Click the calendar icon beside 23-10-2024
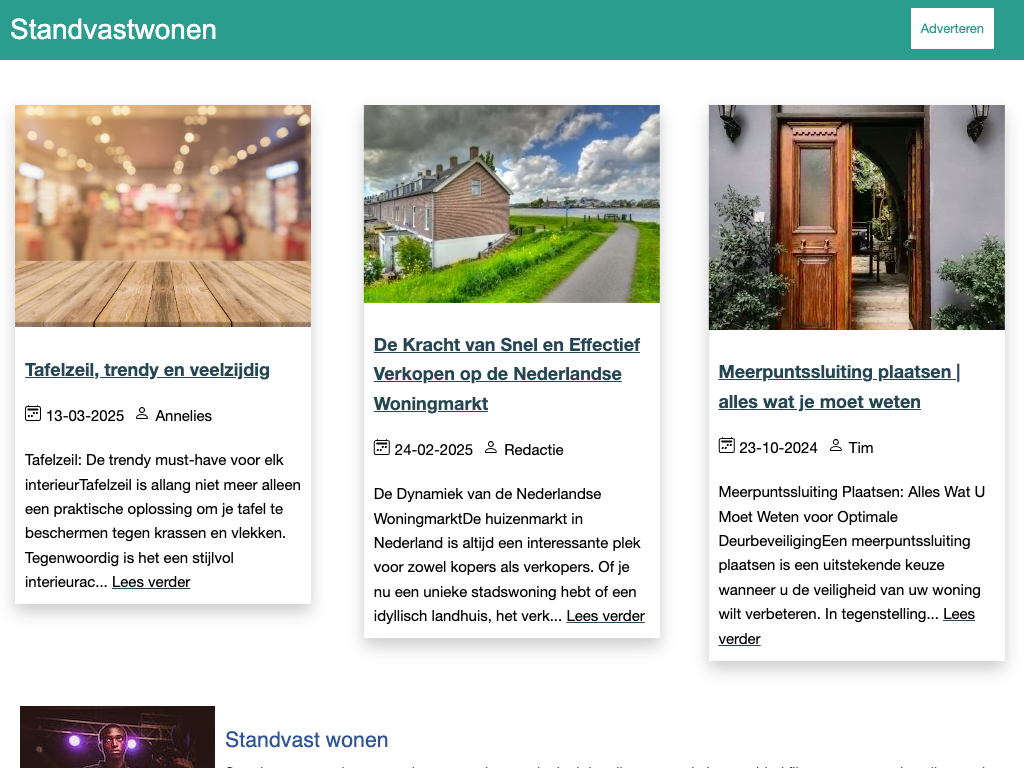Viewport: 1024px width, 768px height. pyautogui.click(x=727, y=446)
